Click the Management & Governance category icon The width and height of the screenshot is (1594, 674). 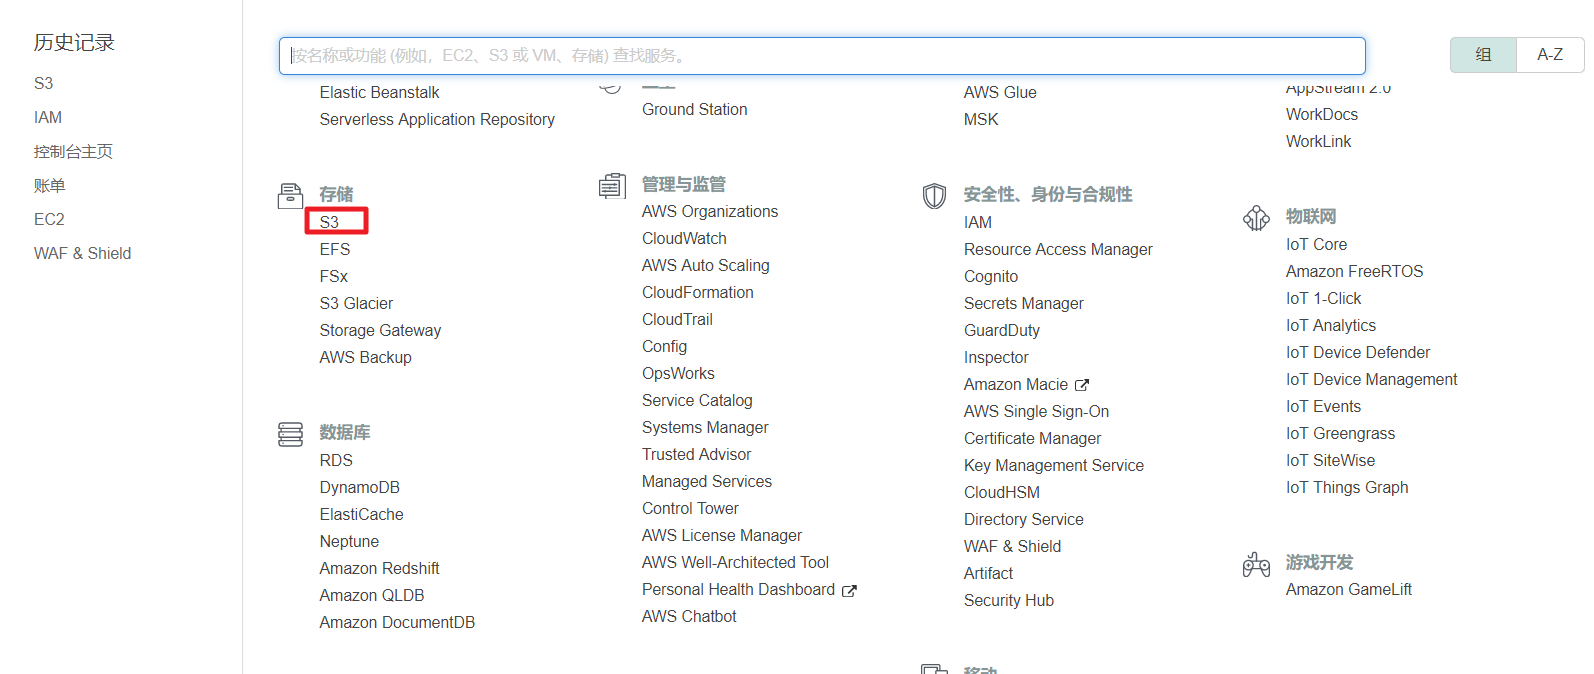pos(612,185)
